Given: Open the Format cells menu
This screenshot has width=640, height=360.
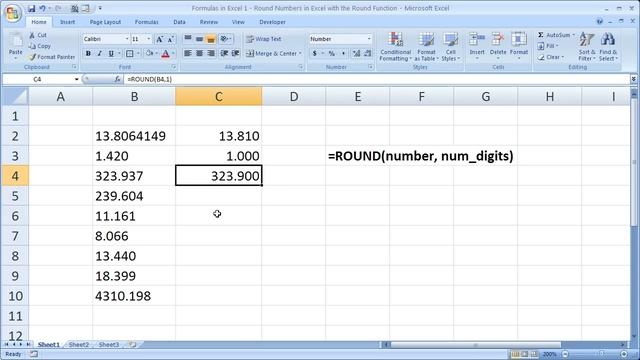Looking at the screenshot, I should 519,47.
